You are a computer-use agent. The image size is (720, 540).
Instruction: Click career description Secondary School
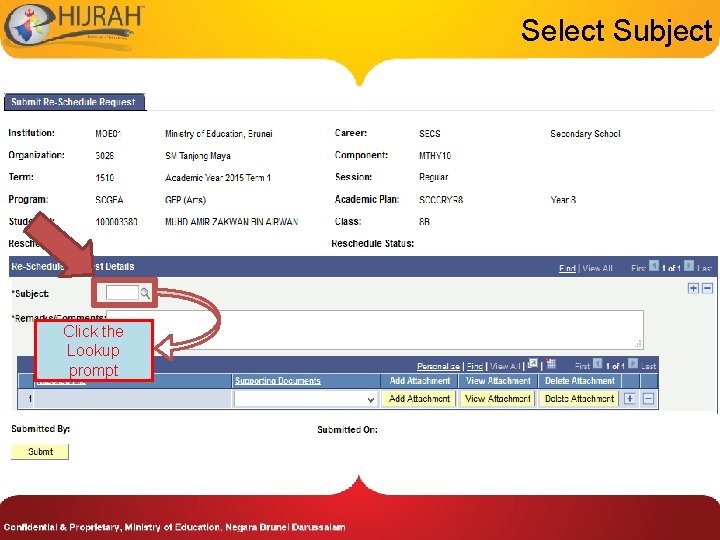pos(585,134)
